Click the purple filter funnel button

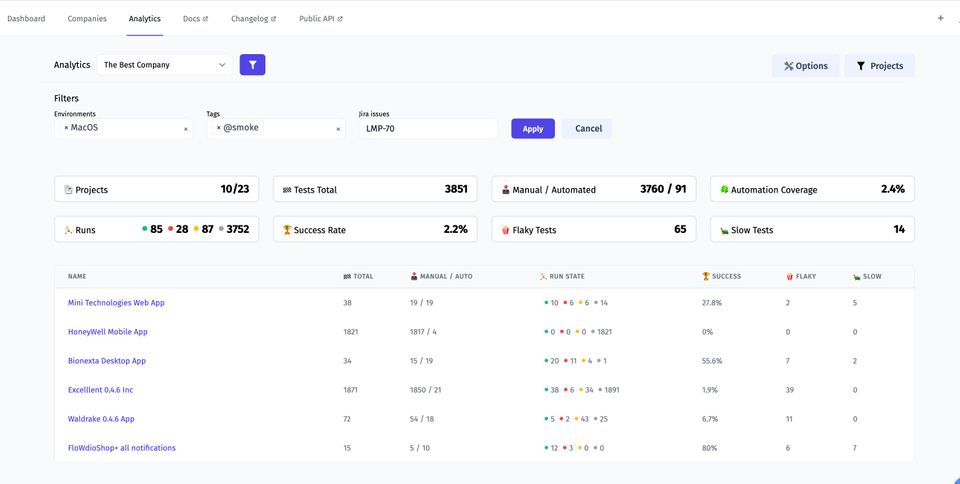[252, 65]
